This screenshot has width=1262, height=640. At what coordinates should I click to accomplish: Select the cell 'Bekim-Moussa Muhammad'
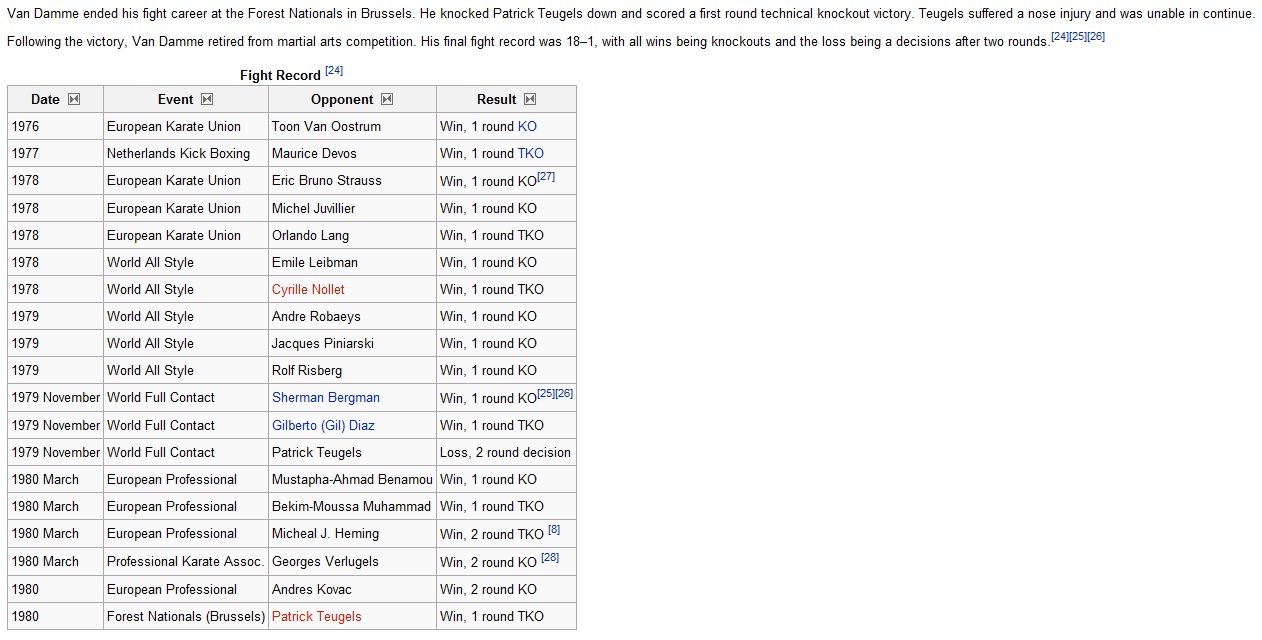352,506
